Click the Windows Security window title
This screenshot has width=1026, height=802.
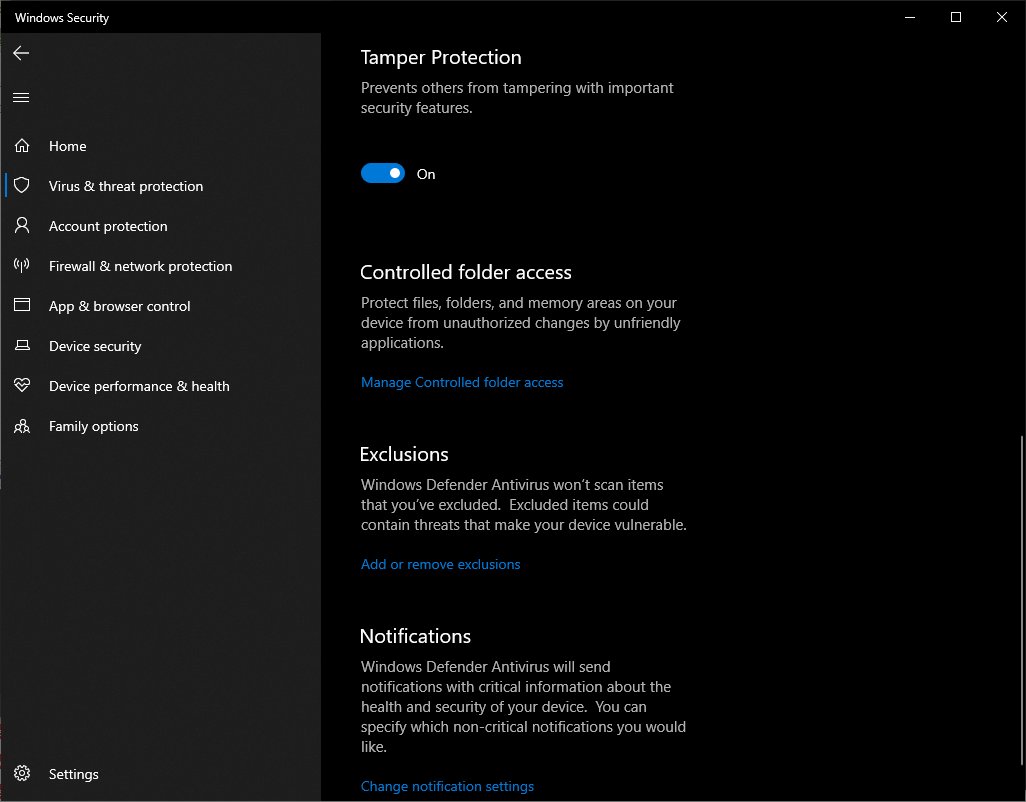click(x=62, y=18)
